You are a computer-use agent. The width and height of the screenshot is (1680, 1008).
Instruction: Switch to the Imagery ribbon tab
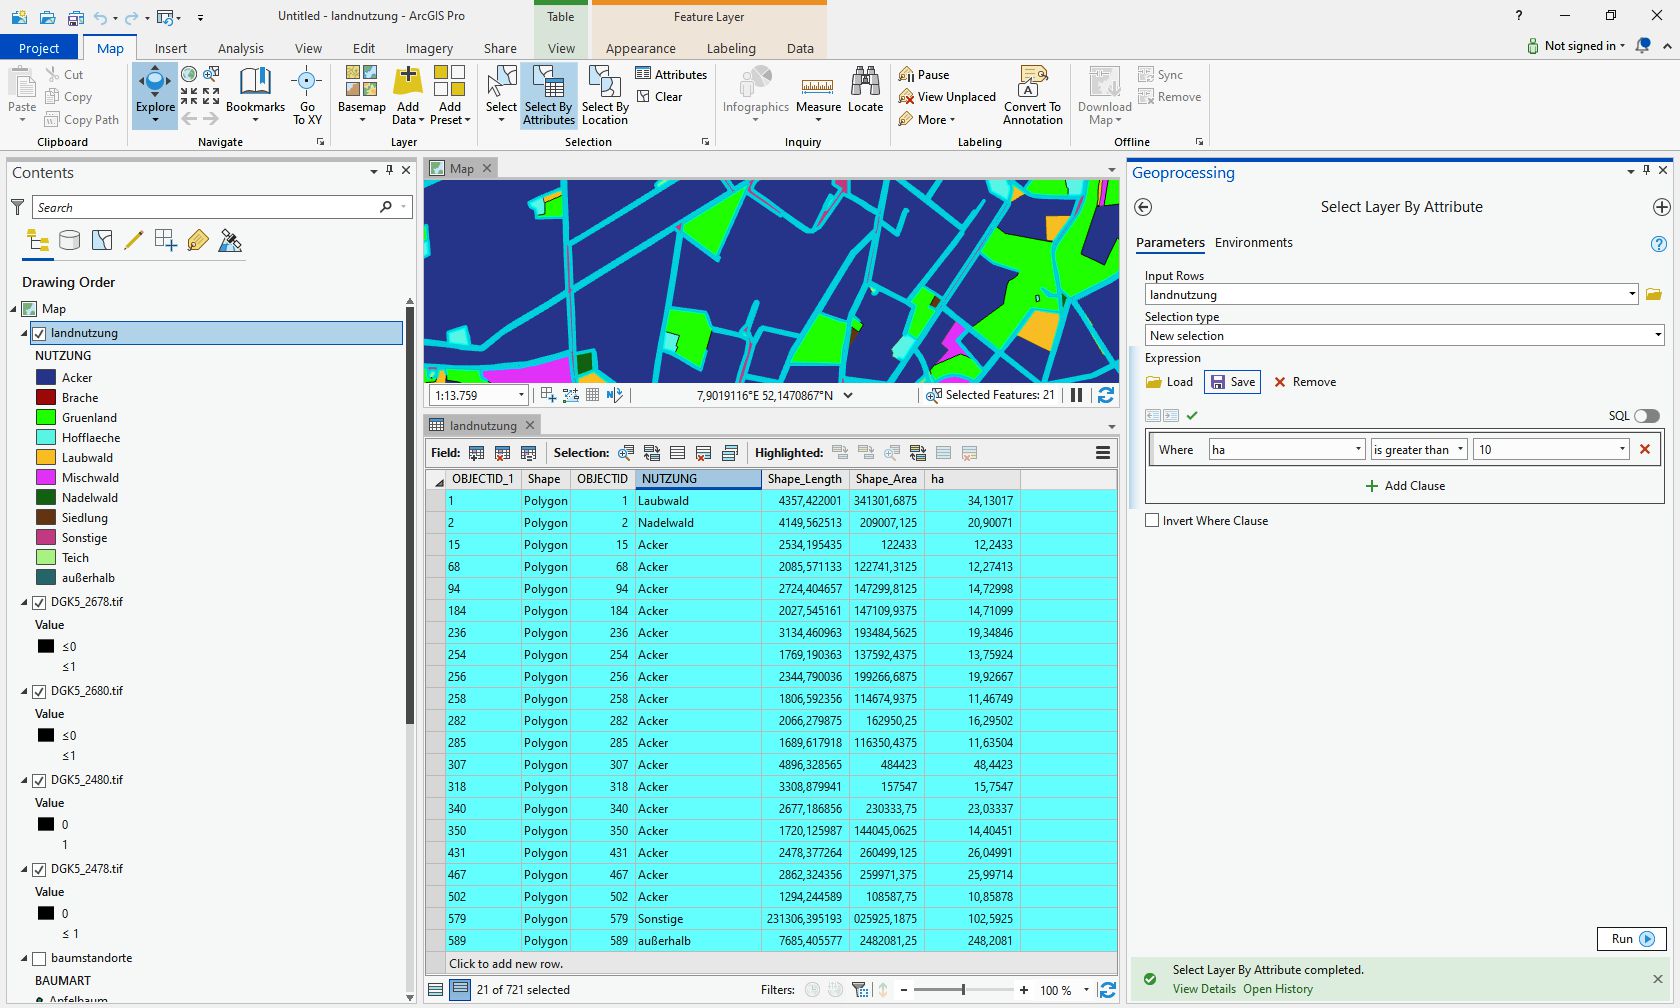tap(429, 48)
